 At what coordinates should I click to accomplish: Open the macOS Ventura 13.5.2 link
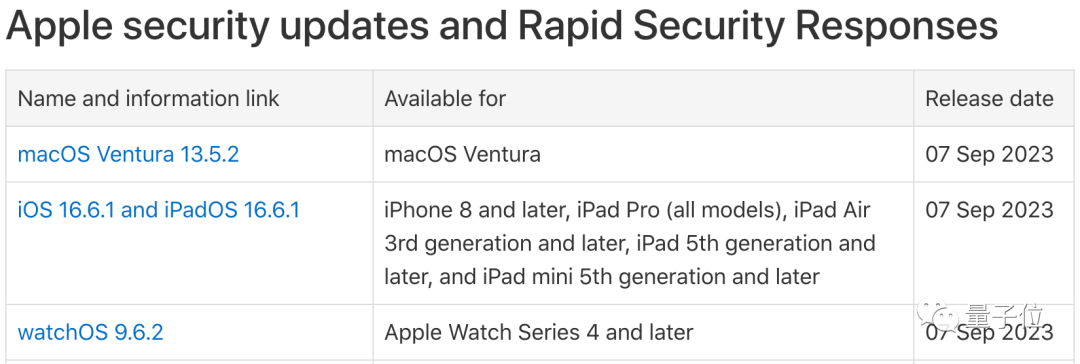[x=128, y=154]
